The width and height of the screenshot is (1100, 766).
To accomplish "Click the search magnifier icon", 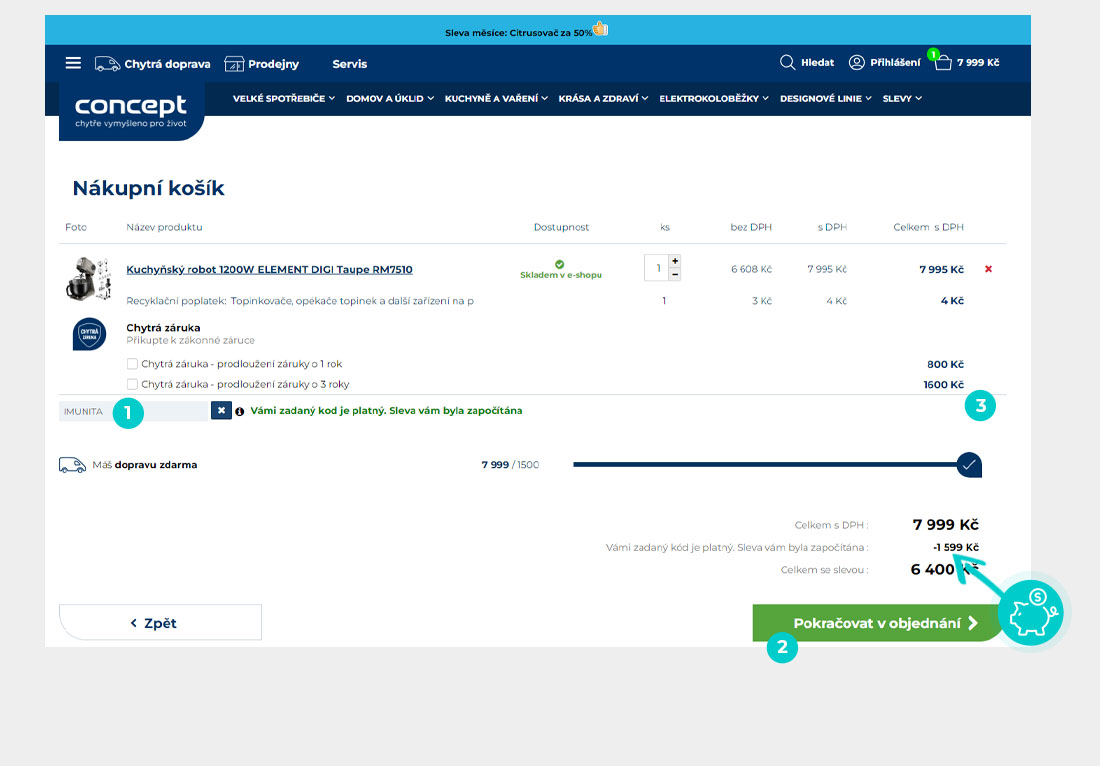I will (787, 62).
